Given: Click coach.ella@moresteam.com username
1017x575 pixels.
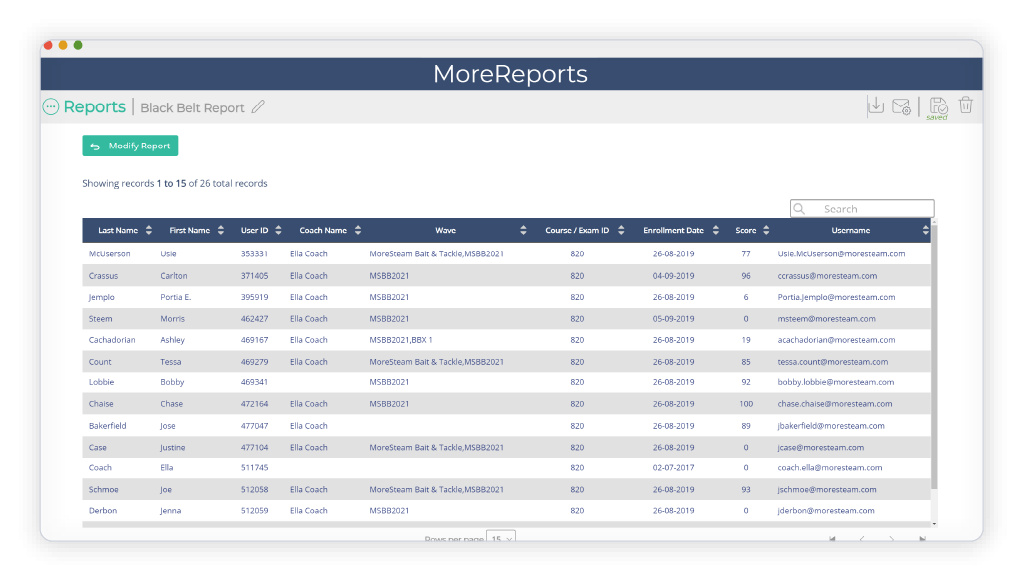Looking at the screenshot, I should pos(830,467).
